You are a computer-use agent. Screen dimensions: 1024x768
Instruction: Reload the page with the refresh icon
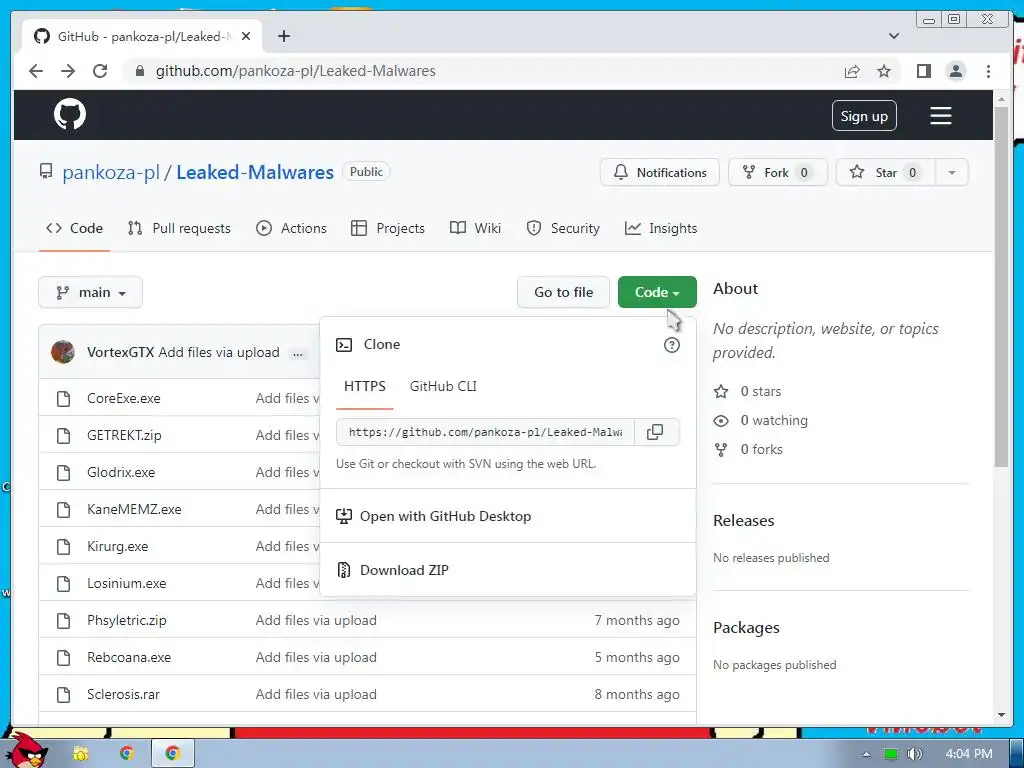coord(100,71)
